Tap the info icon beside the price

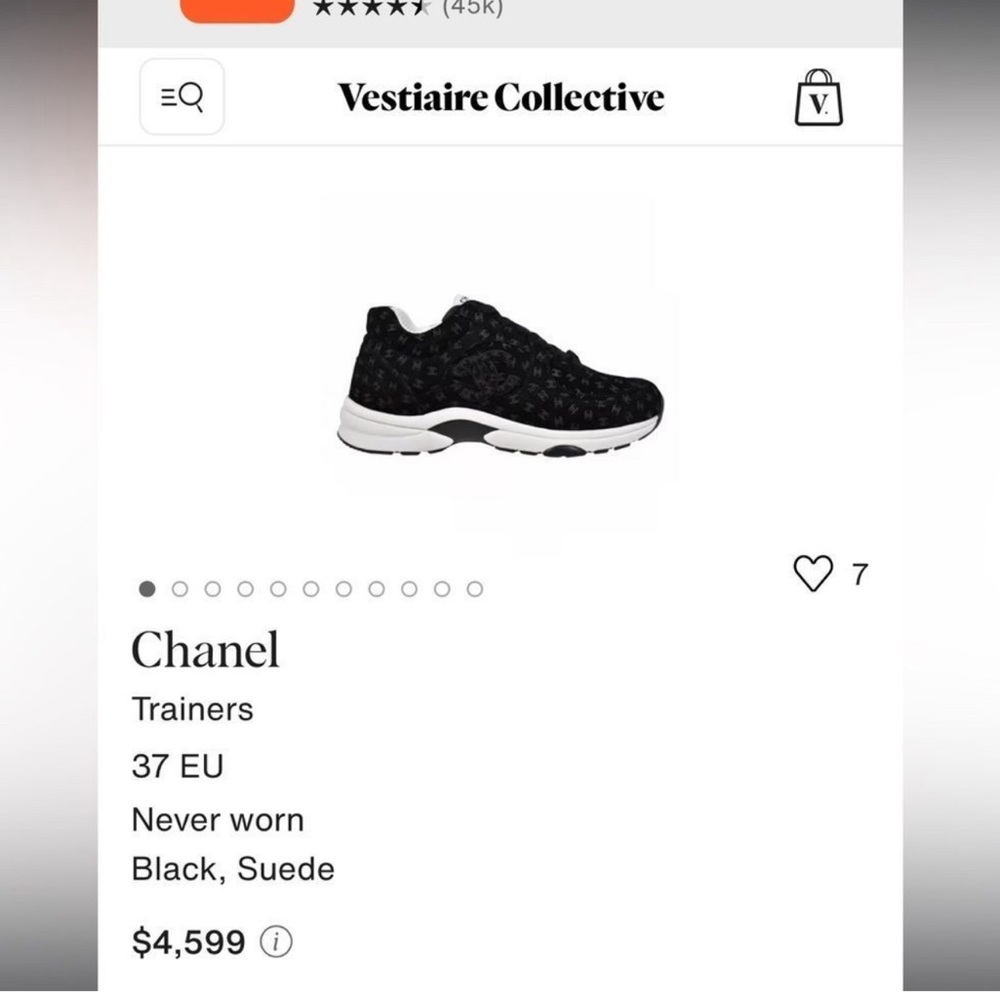277,941
